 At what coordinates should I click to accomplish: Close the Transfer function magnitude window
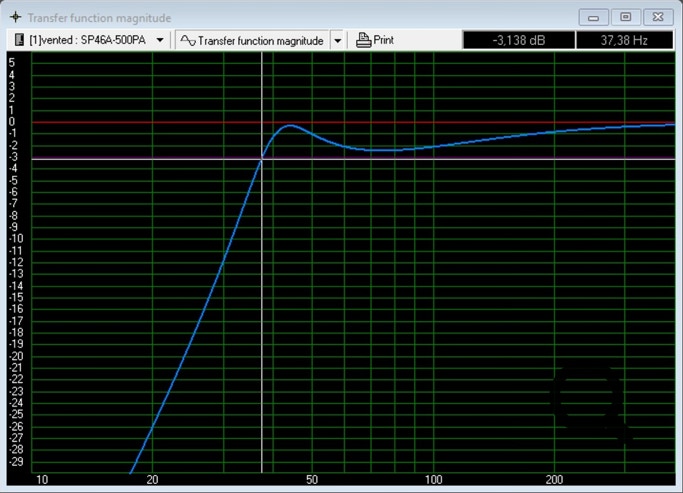pyautogui.click(x=657, y=17)
